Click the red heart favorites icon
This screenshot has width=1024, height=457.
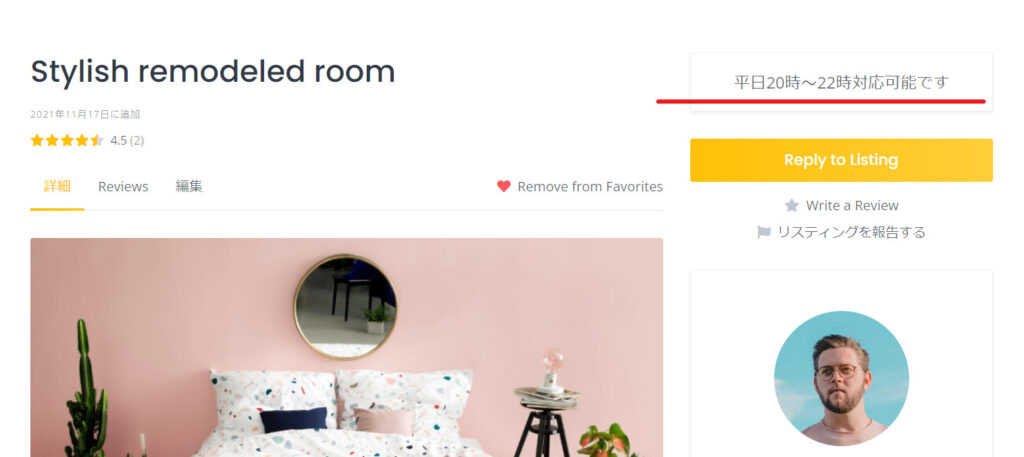pos(503,186)
